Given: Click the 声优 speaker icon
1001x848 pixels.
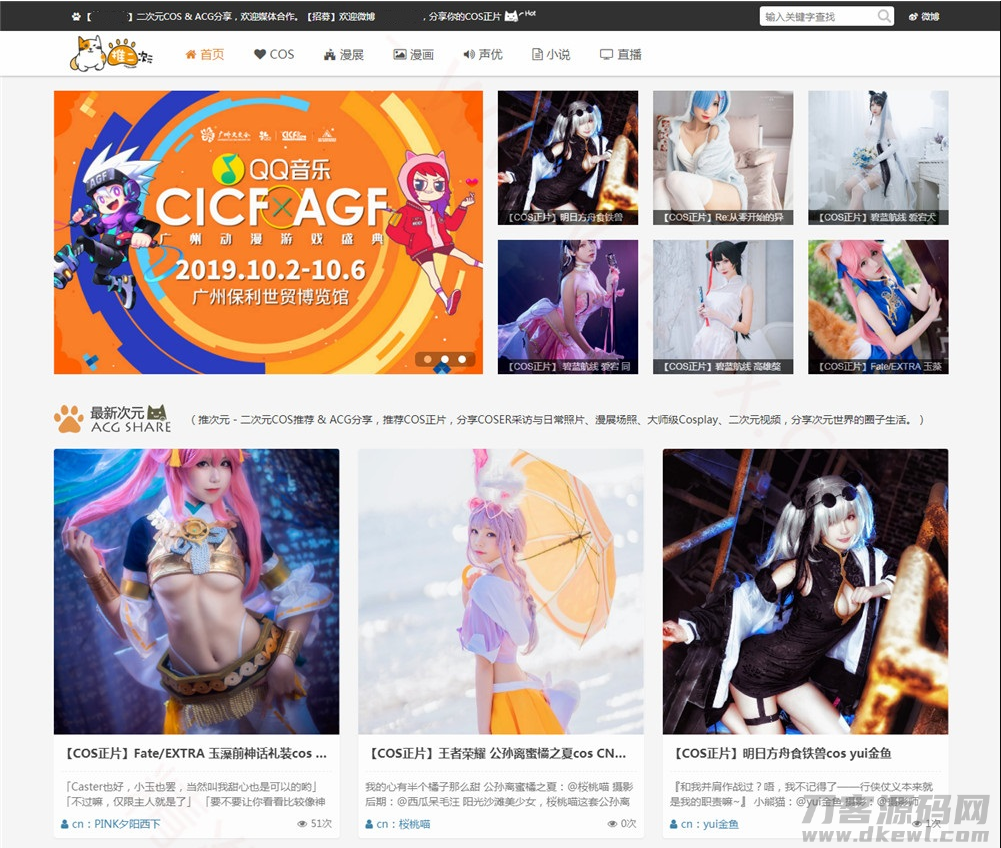Looking at the screenshot, I should pyautogui.click(x=467, y=54).
